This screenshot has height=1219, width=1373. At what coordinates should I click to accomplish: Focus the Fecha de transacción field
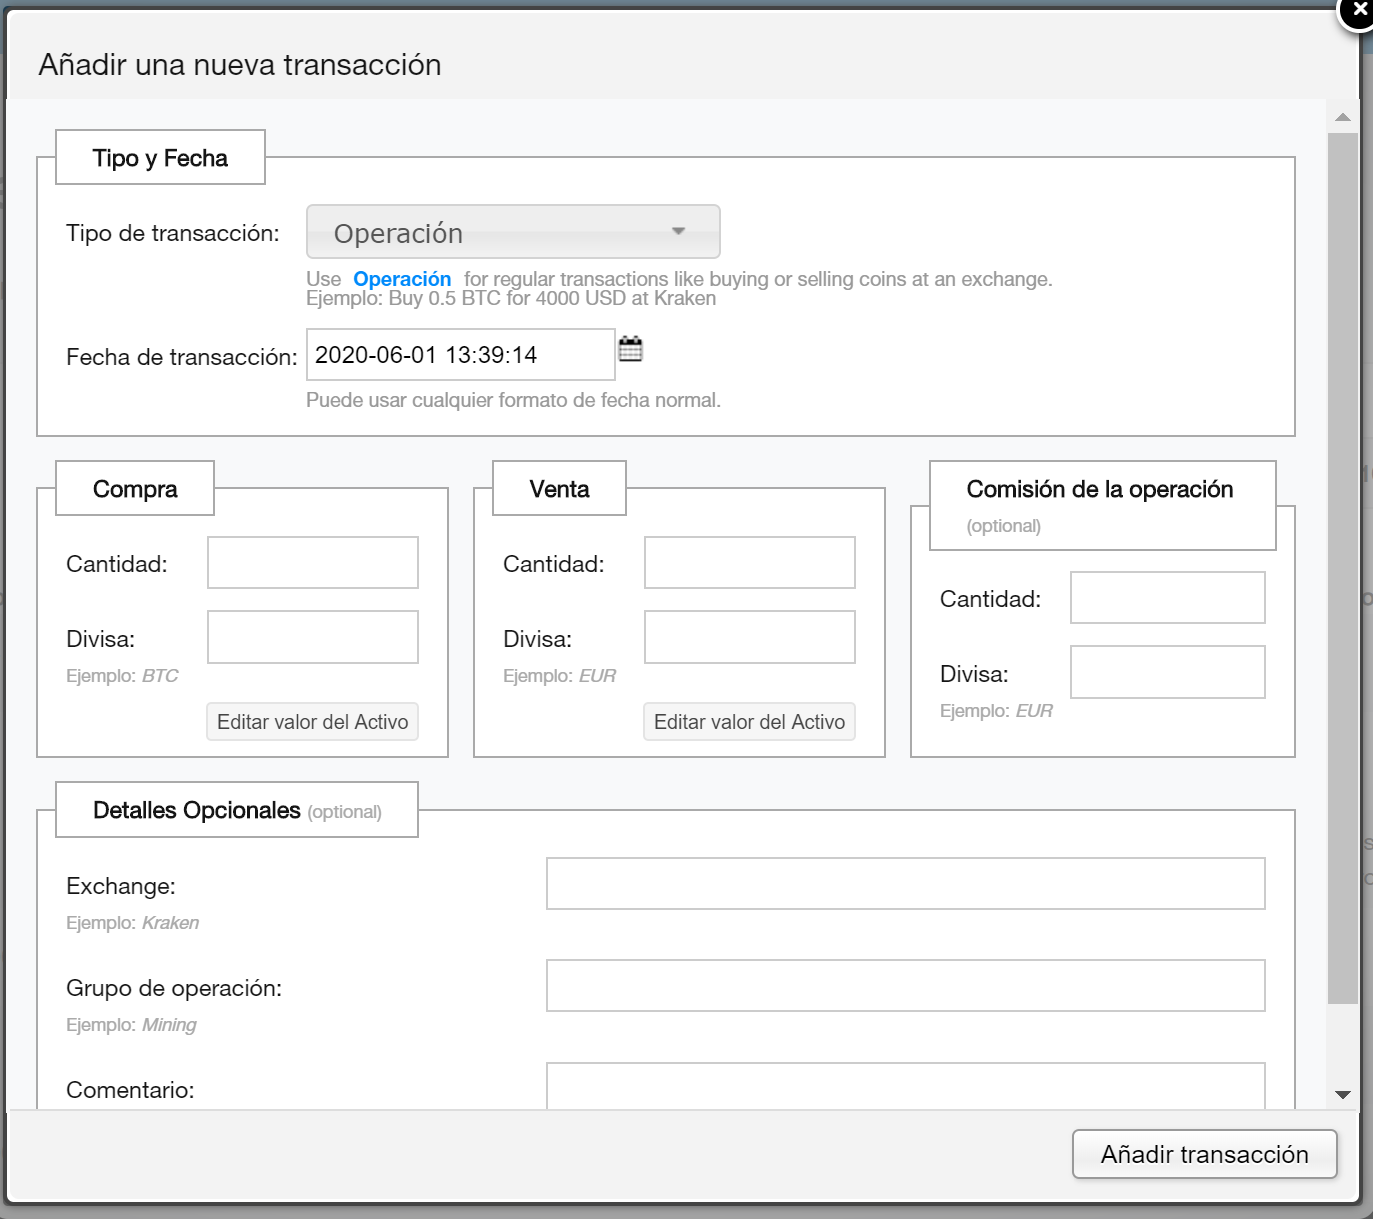460,355
